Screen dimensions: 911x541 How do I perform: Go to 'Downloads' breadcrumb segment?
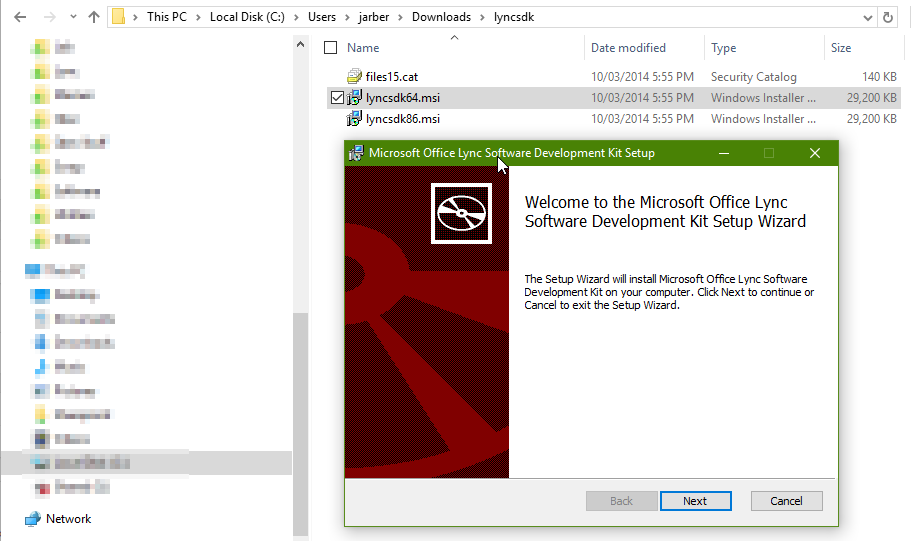pyautogui.click(x=442, y=17)
